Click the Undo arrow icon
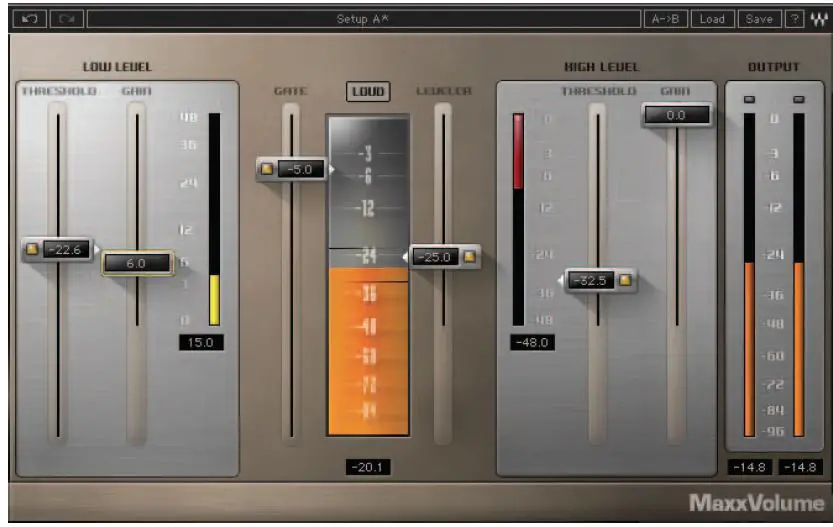833x527 pixels. tap(30, 19)
